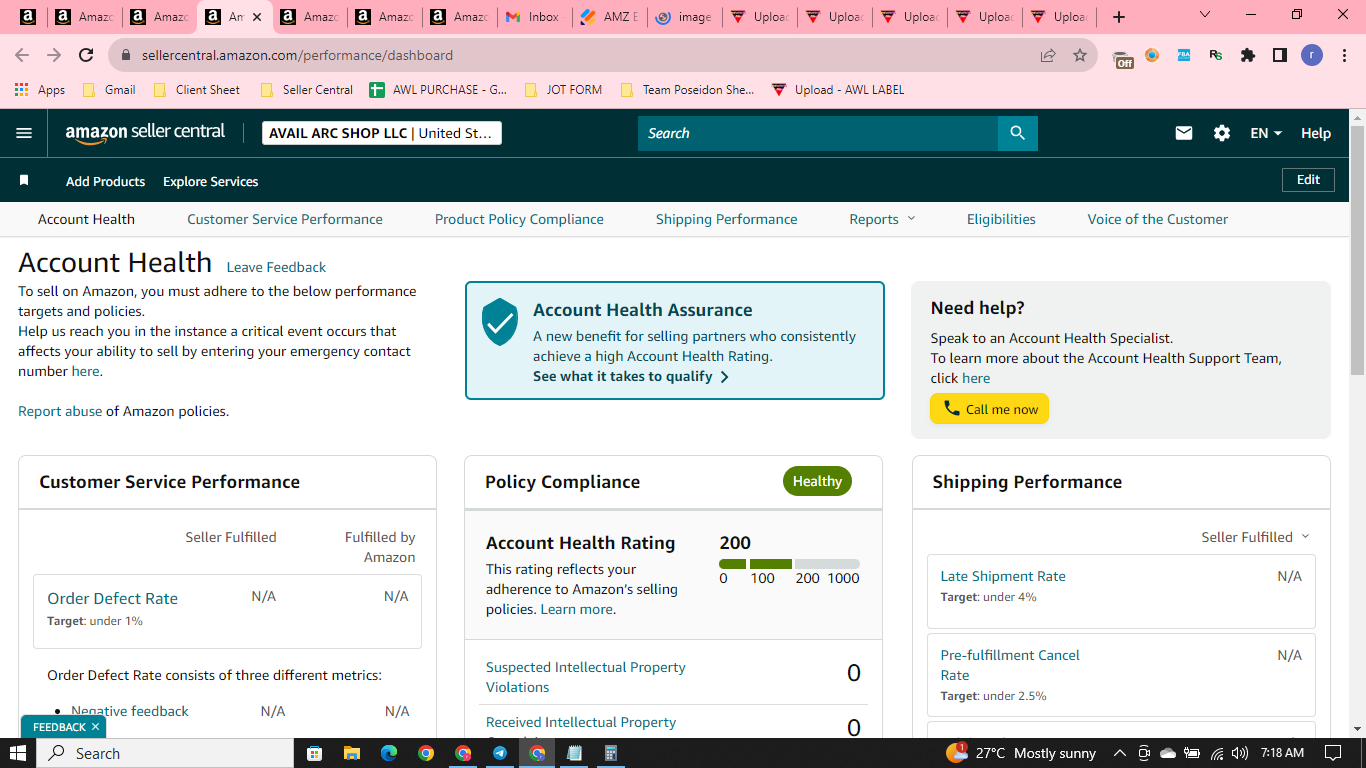Image resolution: width=1366 pixels, height=768 pixels.
Task: Open the Chrome profile avatar
Action: [1312, 55]
